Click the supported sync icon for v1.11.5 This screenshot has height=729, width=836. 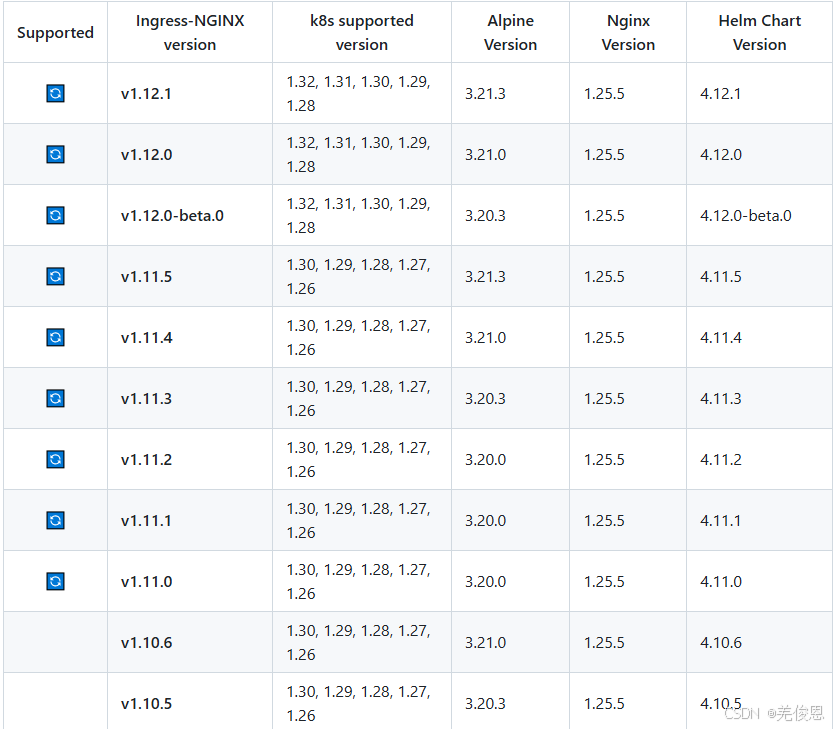(55, 276)
